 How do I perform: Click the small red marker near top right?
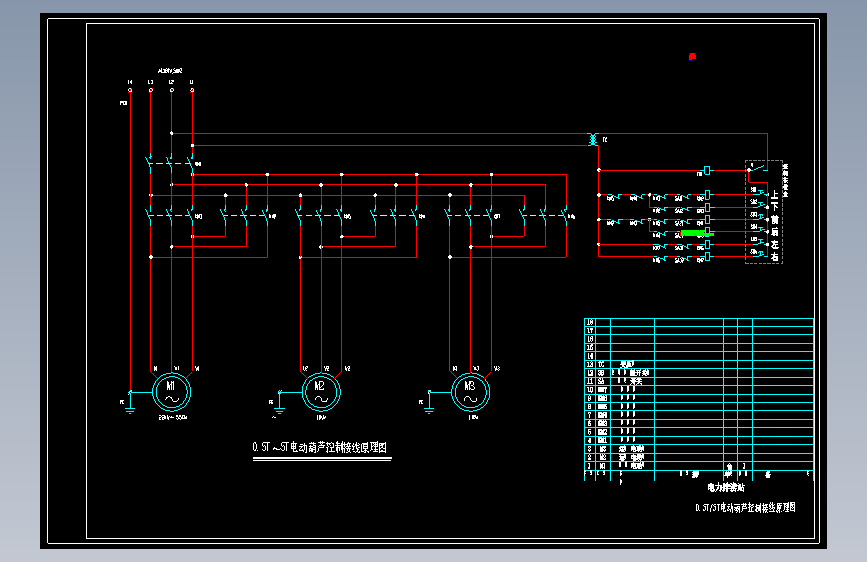point(692,56)
